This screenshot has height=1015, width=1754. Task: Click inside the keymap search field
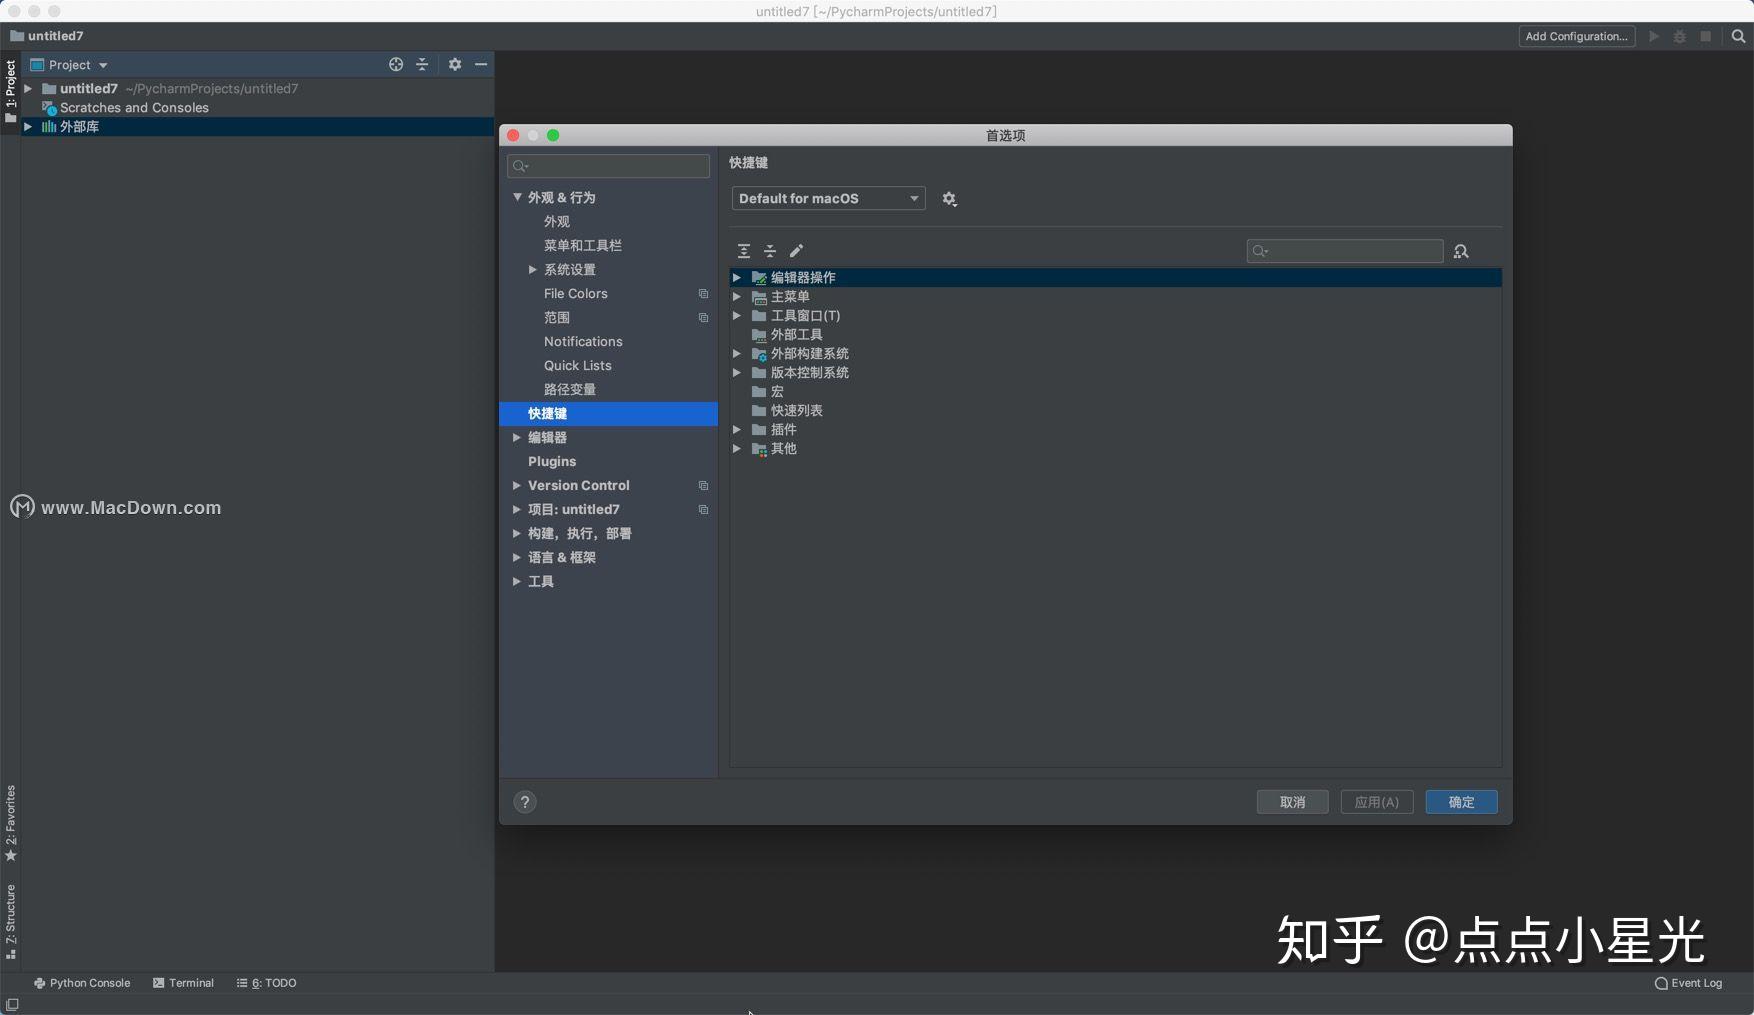1344,251
